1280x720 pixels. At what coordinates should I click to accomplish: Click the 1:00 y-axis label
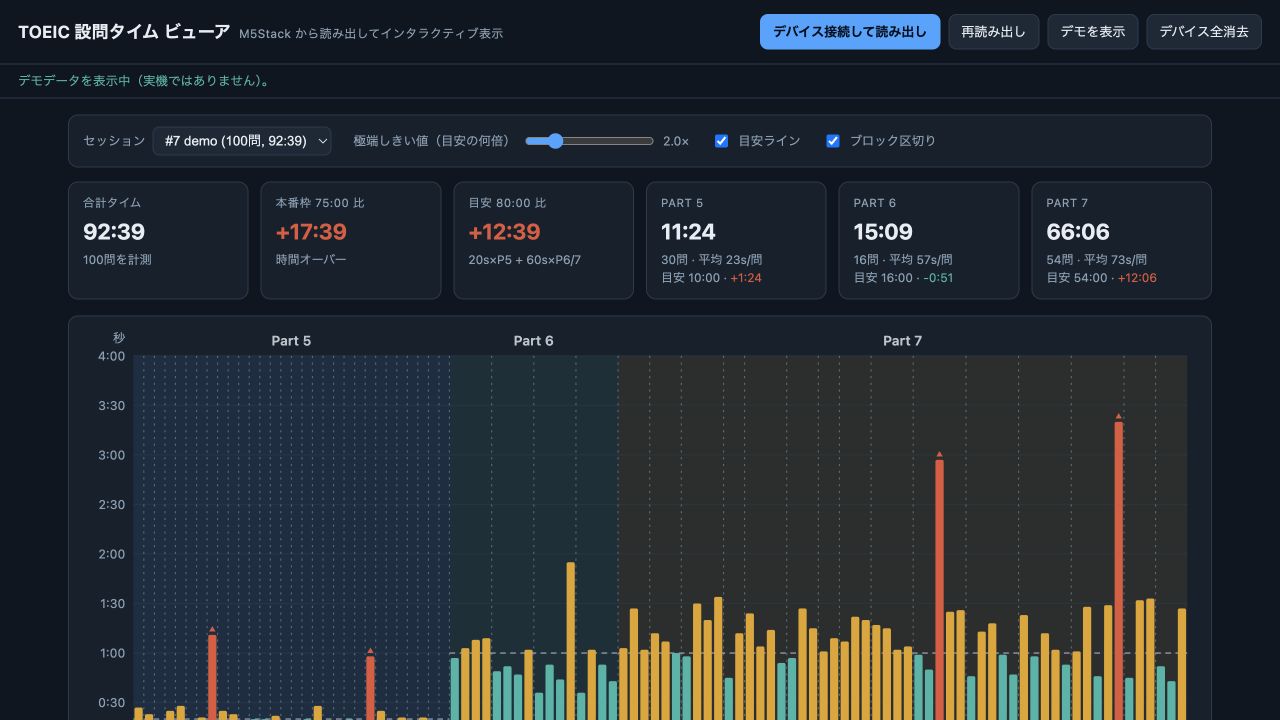[112, 653]
